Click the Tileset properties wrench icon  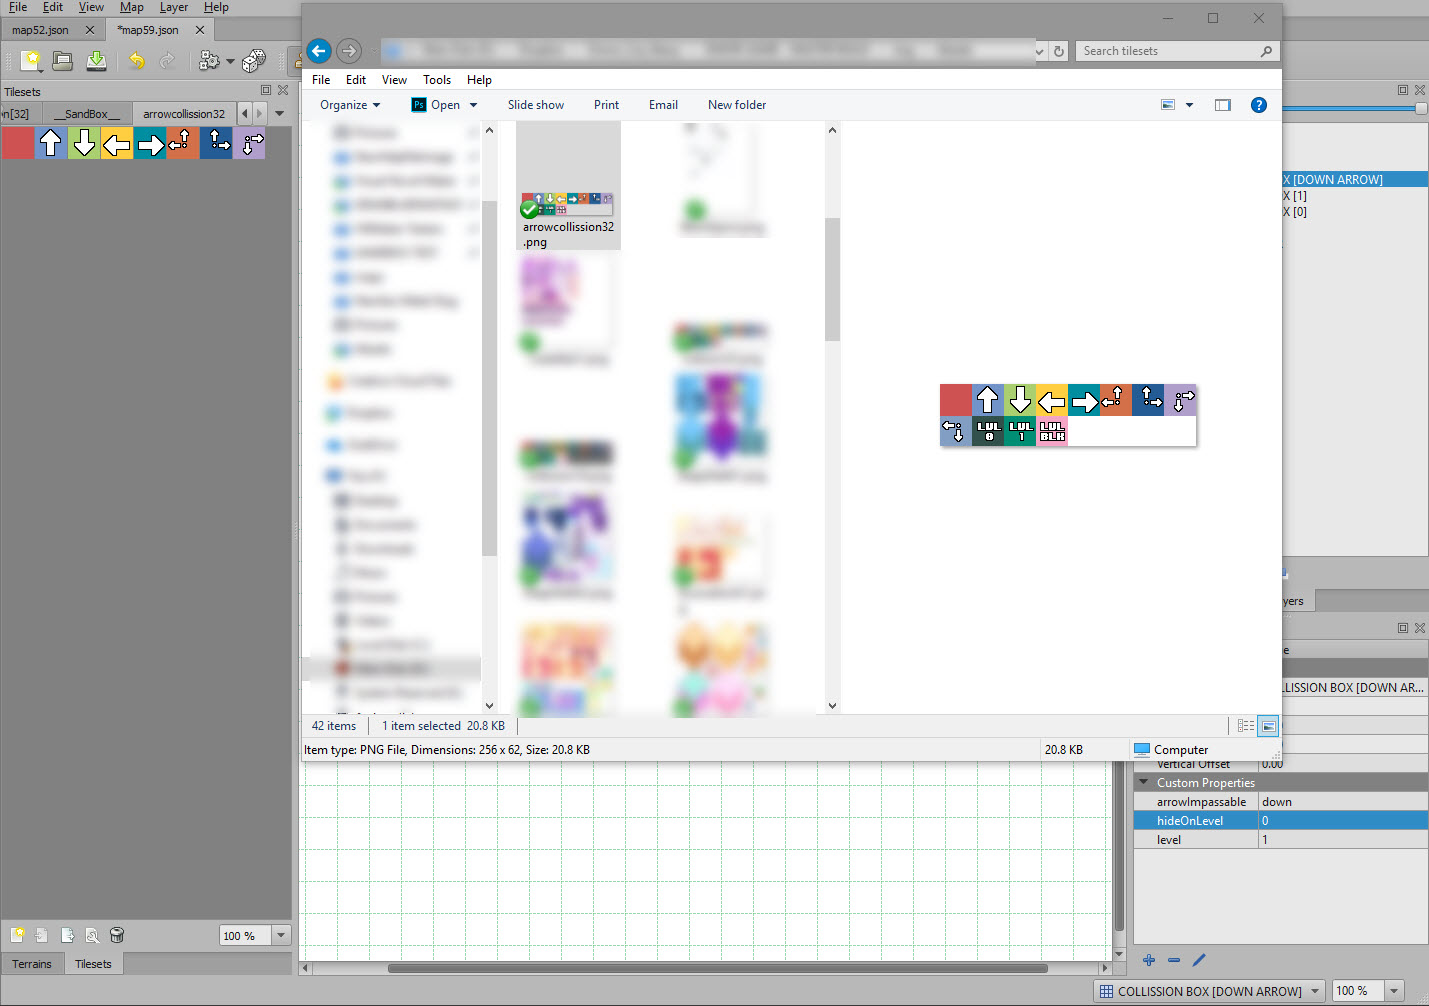click(x=92, y=935)
